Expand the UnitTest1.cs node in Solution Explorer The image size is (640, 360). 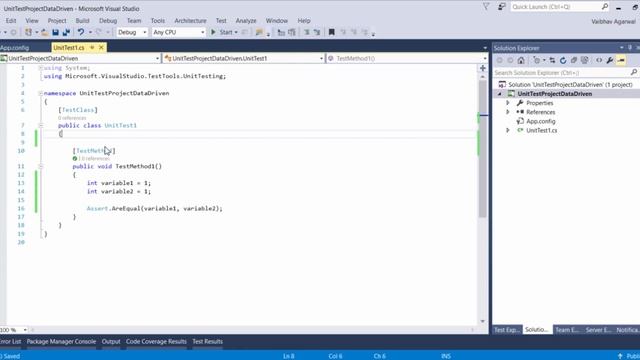tap(508, 130)
